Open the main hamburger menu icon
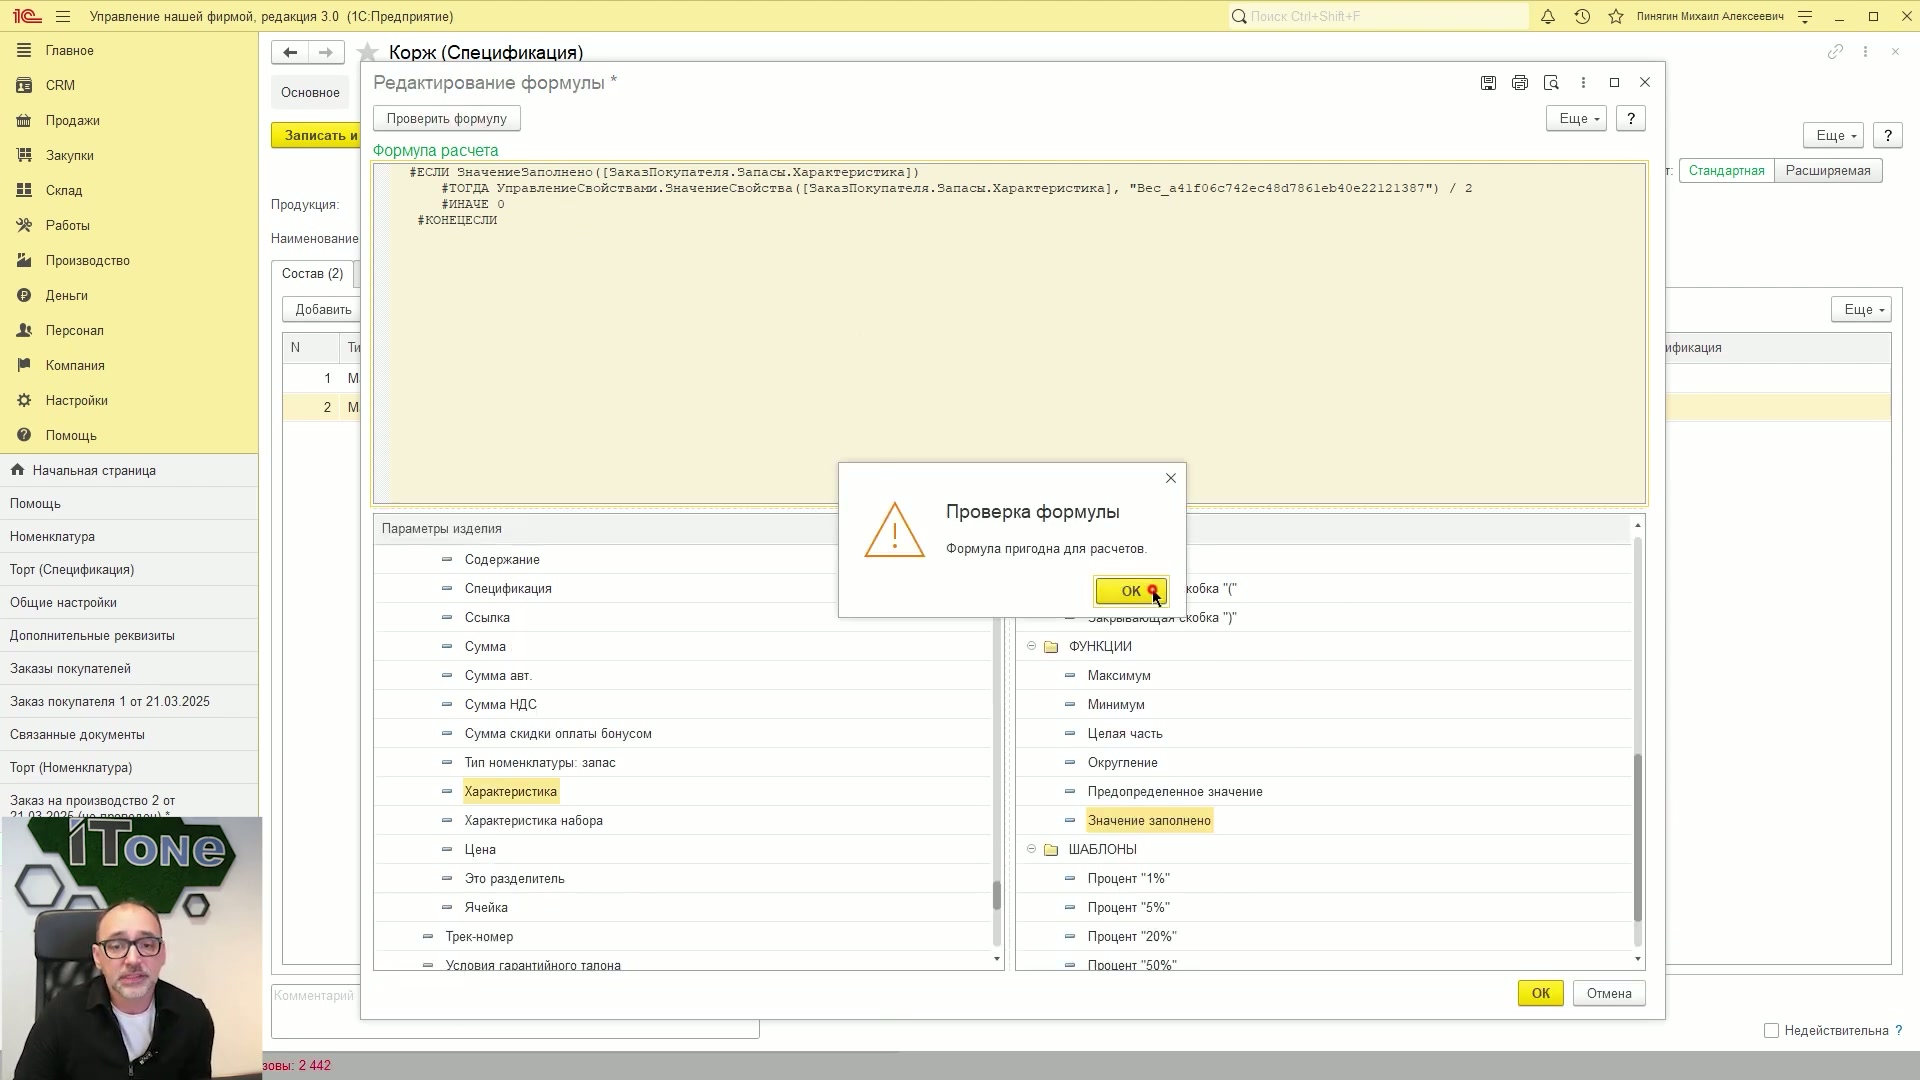Image resolution: width=1920 pixels, height=1080 pixels. 63,16
